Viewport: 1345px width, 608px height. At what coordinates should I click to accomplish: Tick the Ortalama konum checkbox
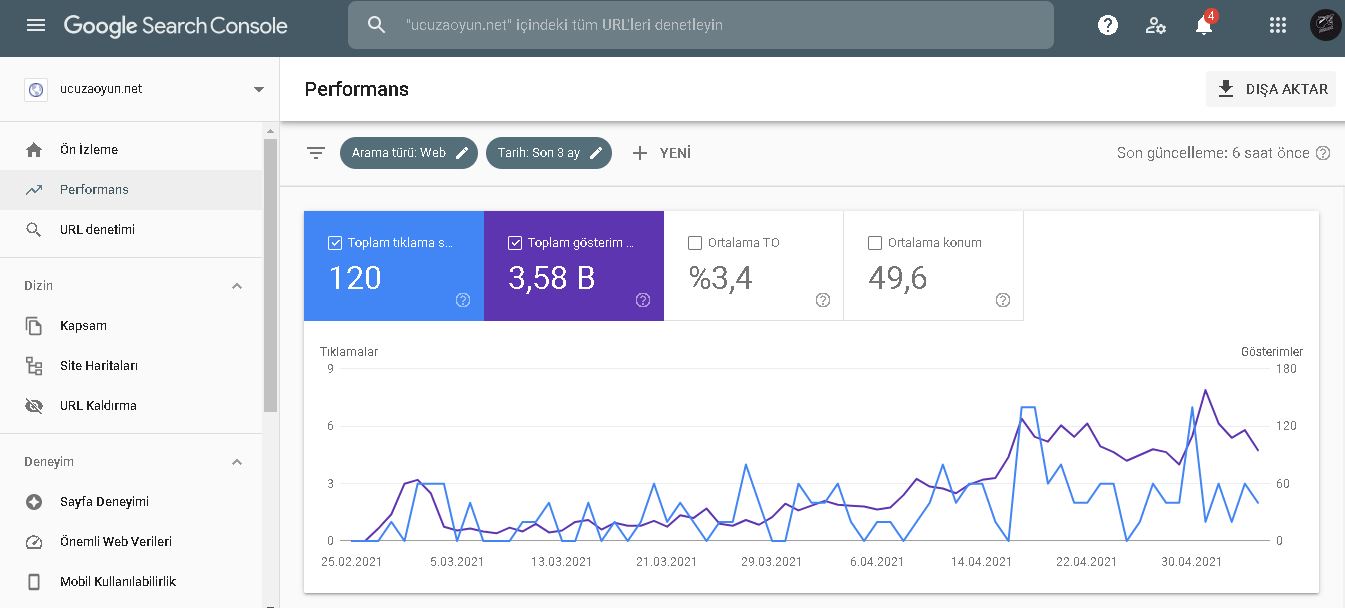[x=875, y=243]
